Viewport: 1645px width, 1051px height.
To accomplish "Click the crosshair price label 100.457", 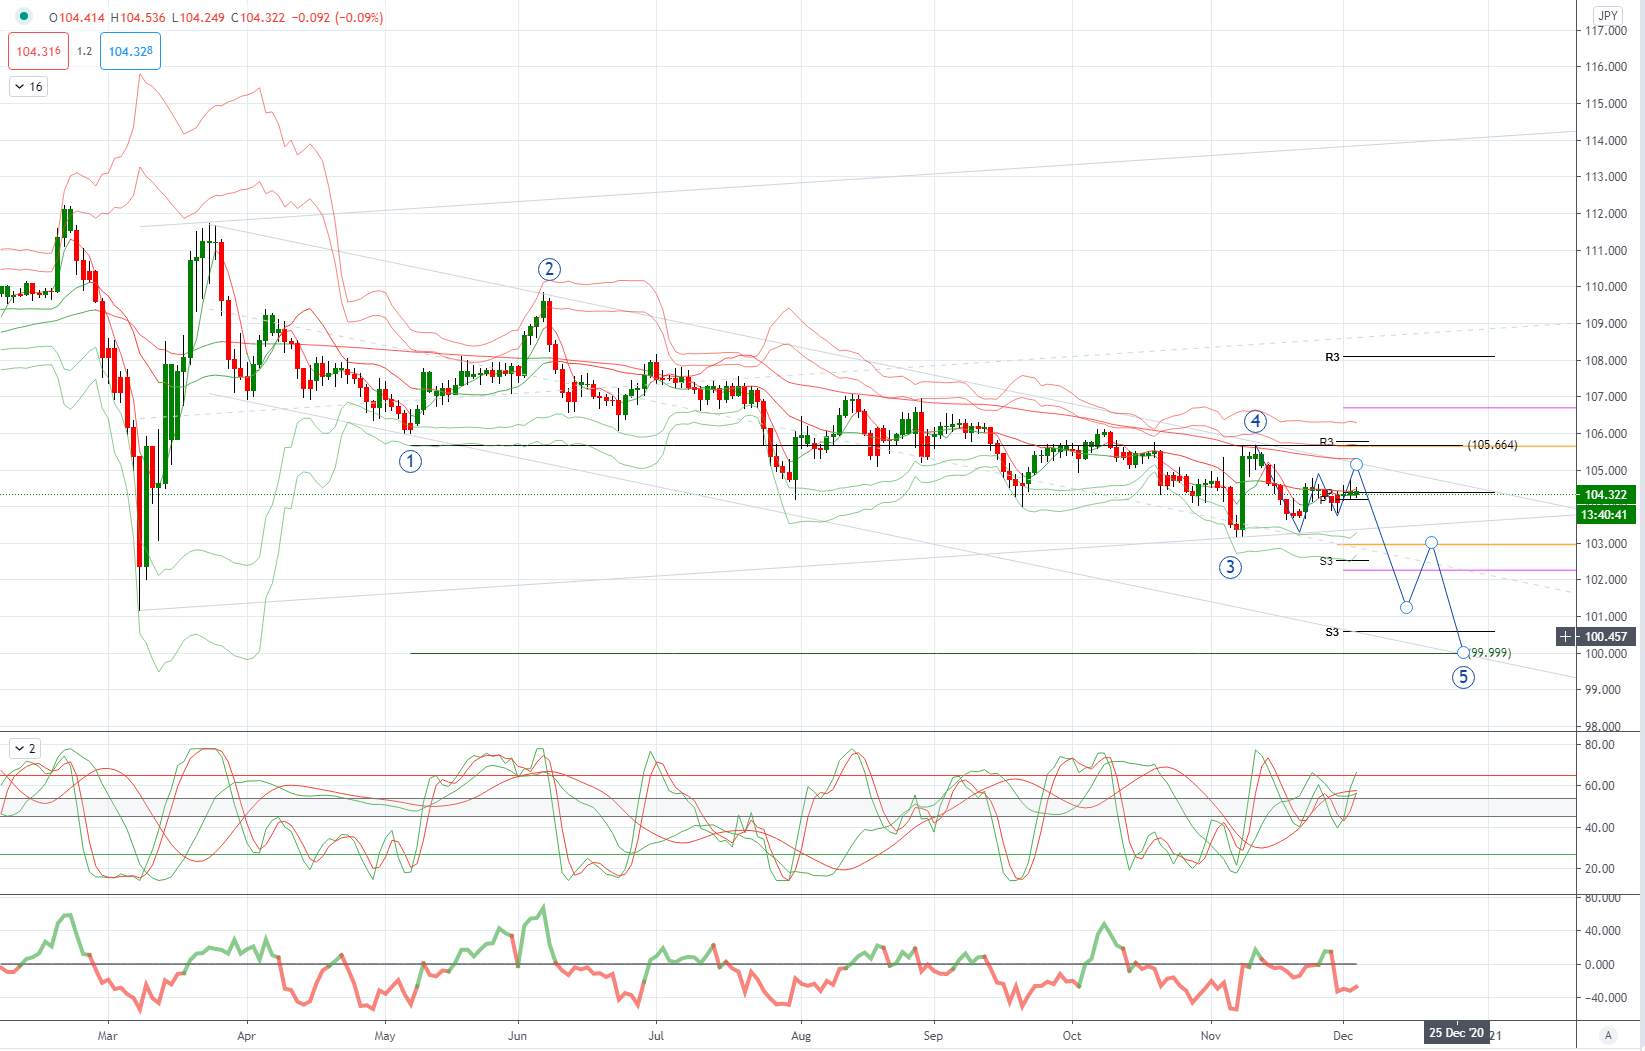I will [x=1606, y=636].
